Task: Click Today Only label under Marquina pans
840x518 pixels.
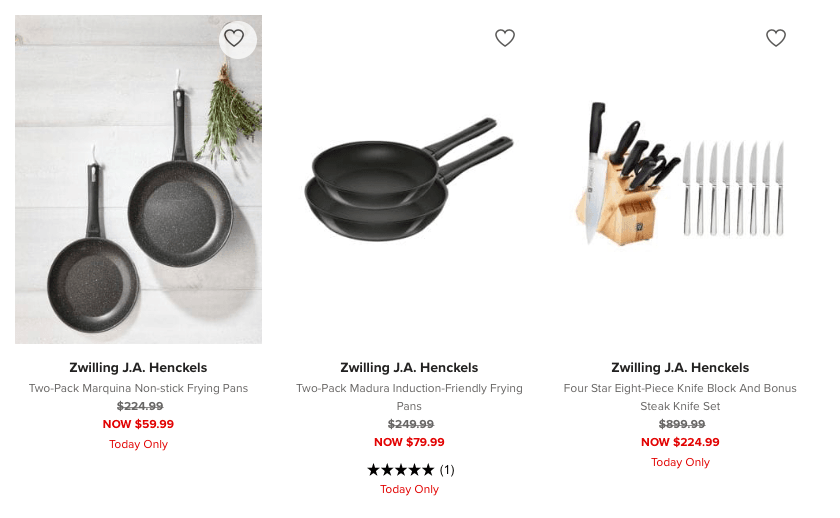Action: [x=138, y=444]
